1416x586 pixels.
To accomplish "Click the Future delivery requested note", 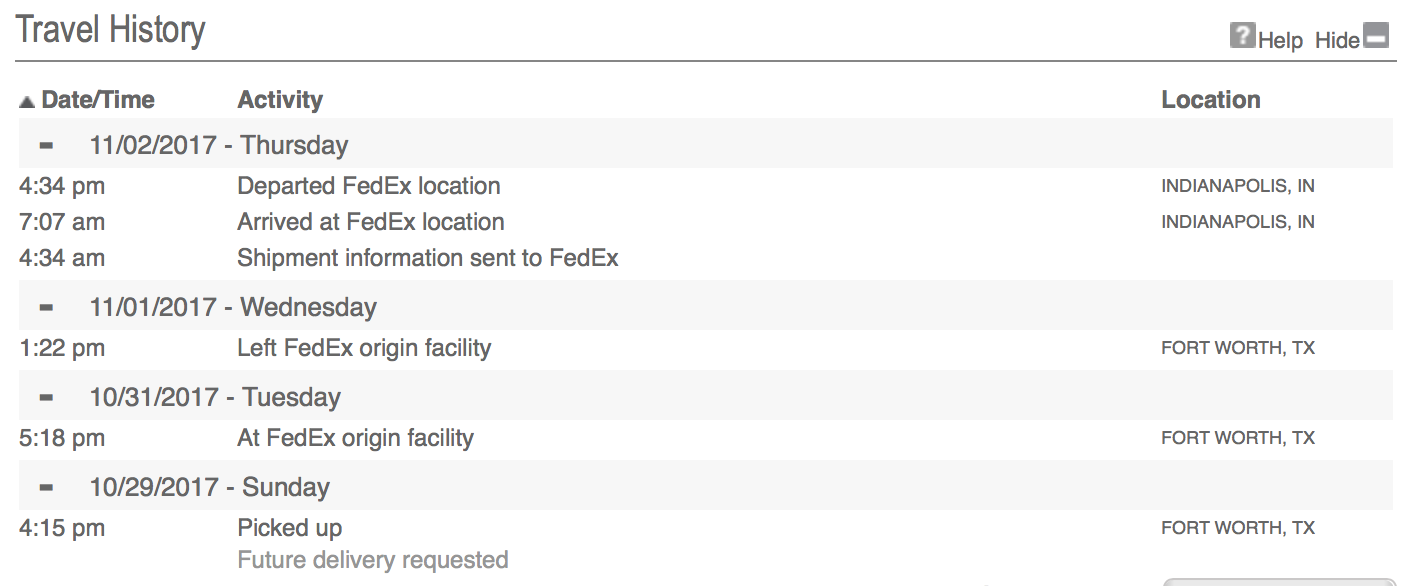I will pyautogui.click(x=372, y=560).
